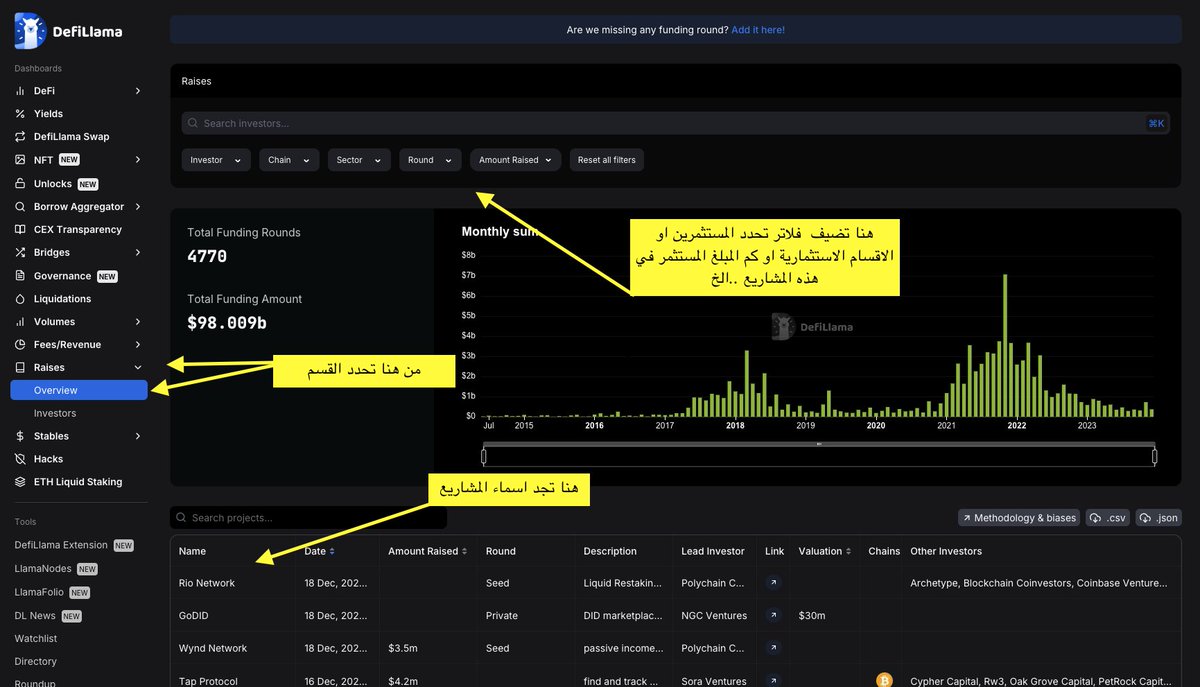The width and height of the screenshot is (1200, 687).
Task: Open Methodology & biases
Action: click(1019, 518)
